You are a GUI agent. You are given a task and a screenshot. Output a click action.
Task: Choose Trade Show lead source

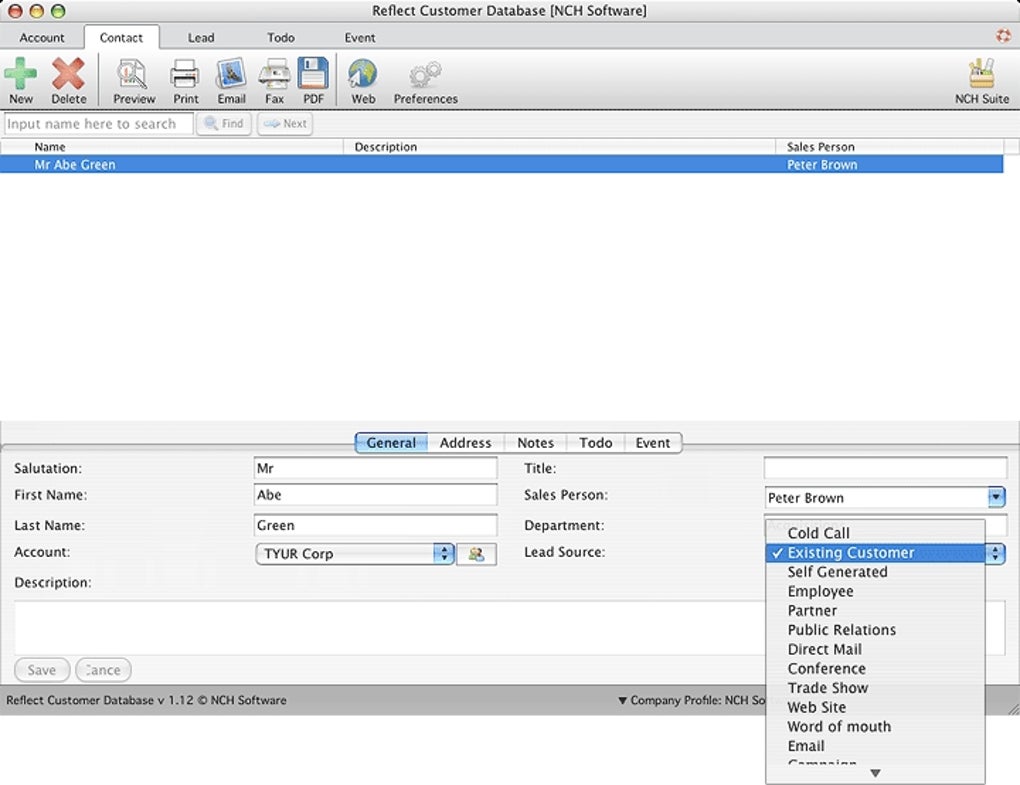(875, 688)
